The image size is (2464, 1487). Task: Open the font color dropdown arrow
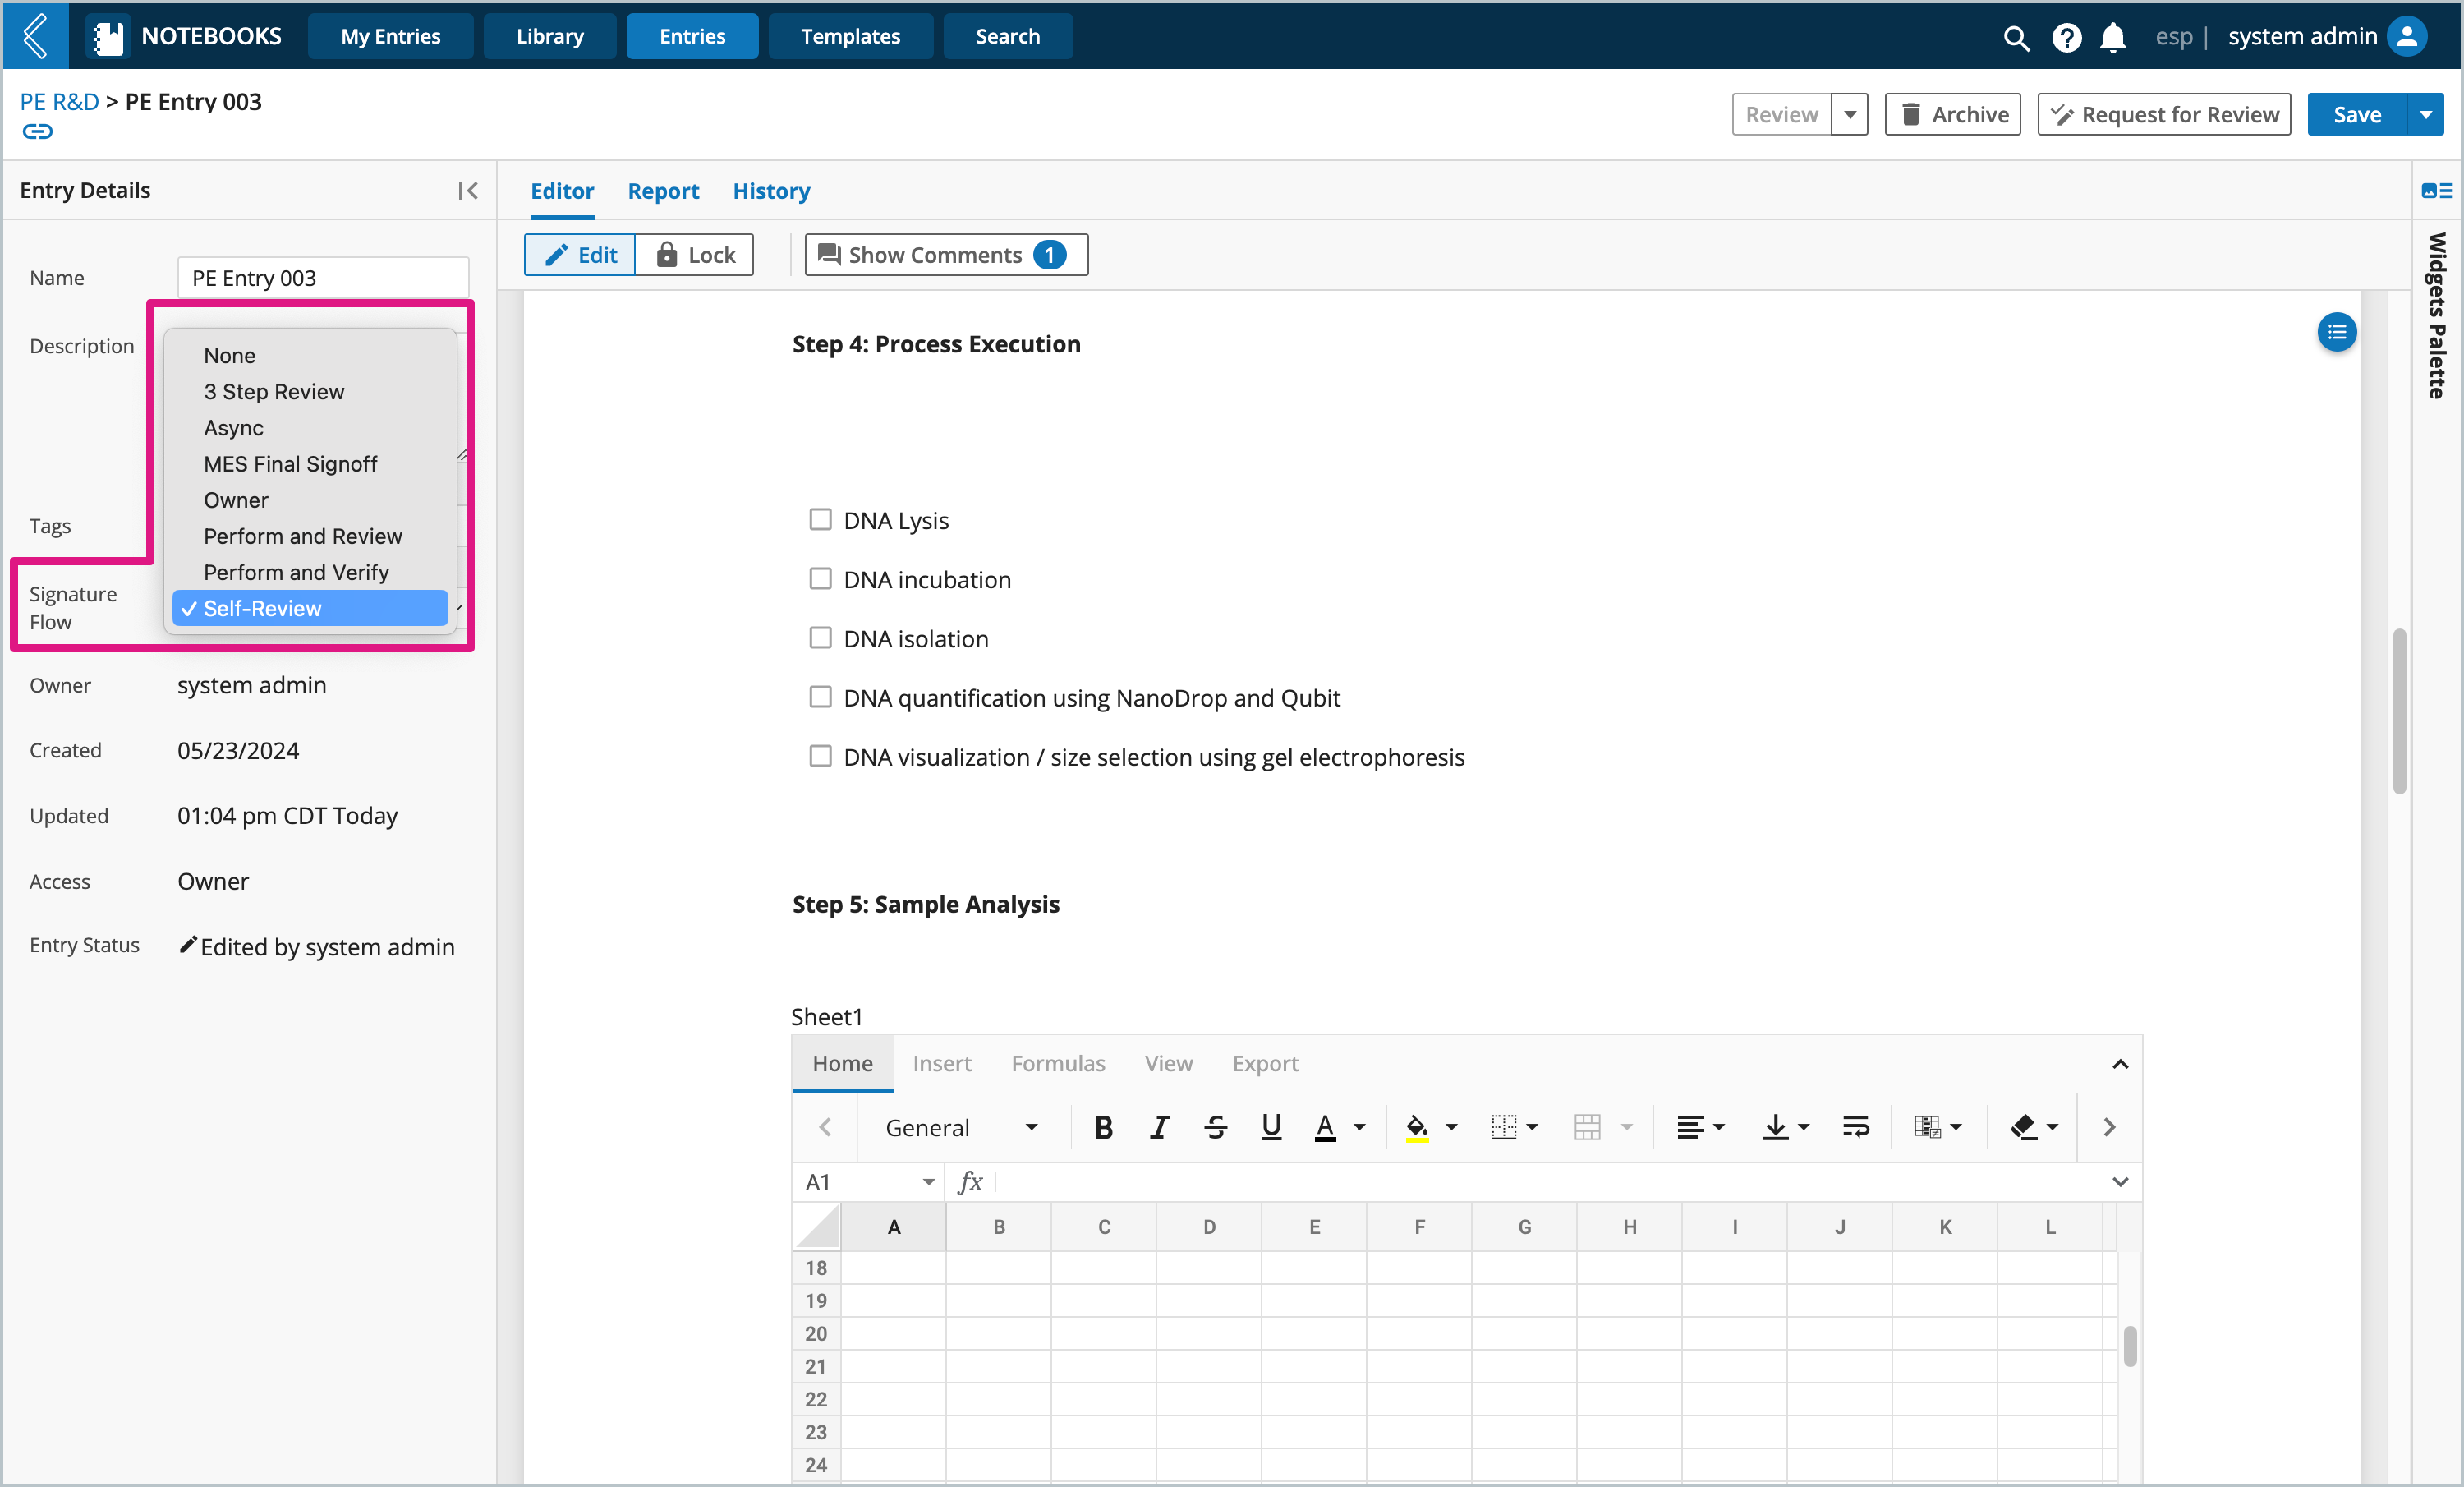tap(1360, 1127)
